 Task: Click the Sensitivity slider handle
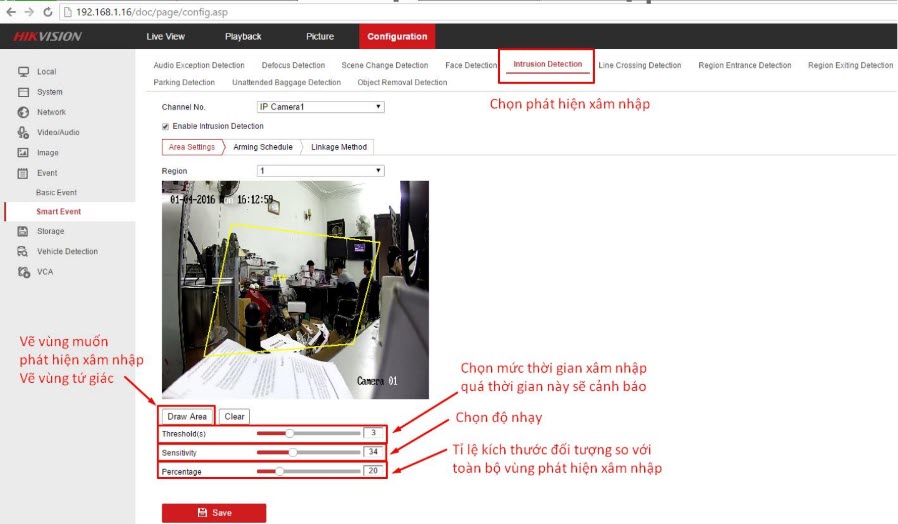(293, 452)
